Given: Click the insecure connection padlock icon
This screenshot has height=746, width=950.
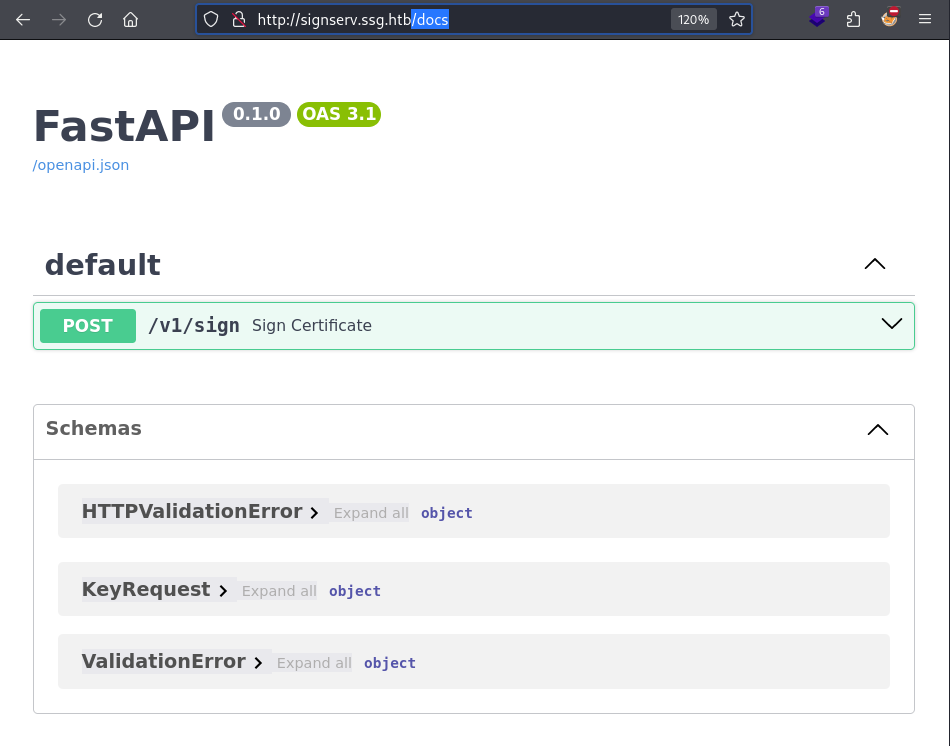Looking at the screenshot, I should [239, 19].
